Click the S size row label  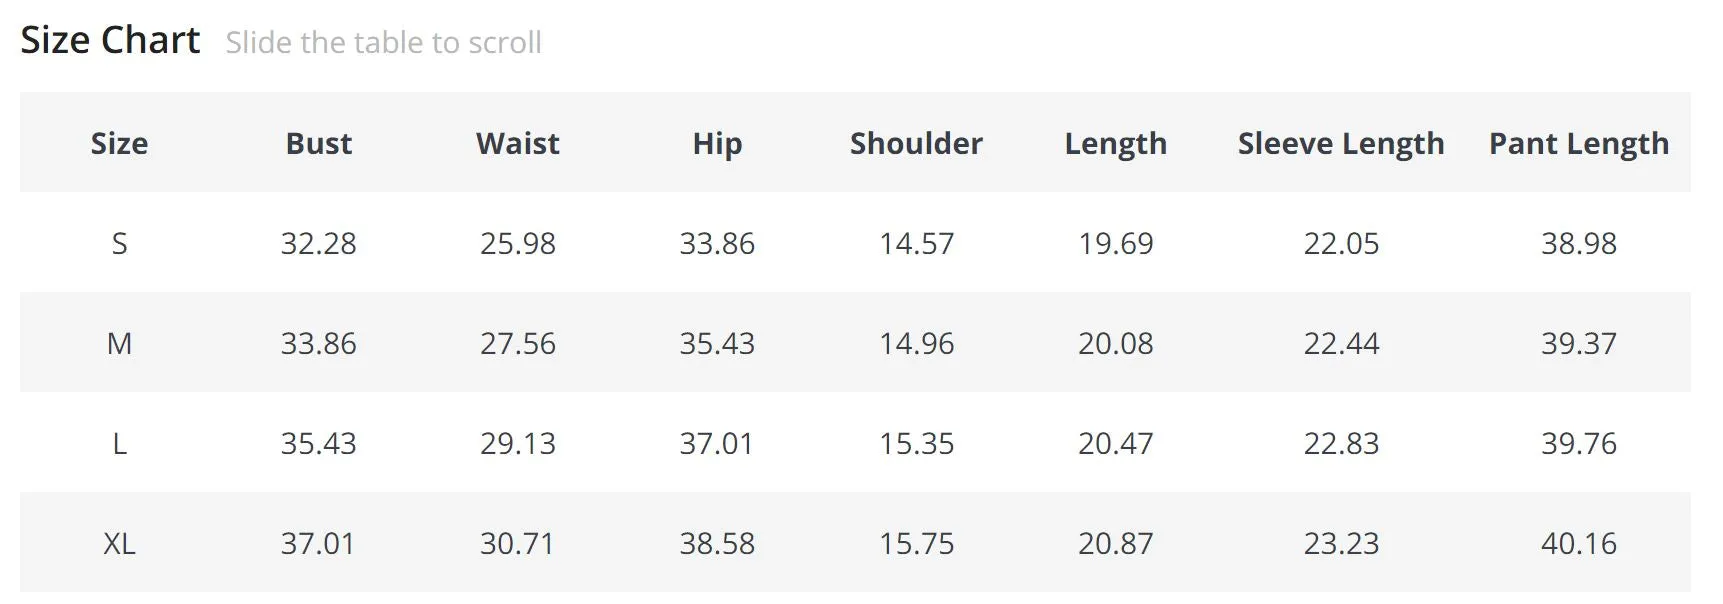pos(119,243)
